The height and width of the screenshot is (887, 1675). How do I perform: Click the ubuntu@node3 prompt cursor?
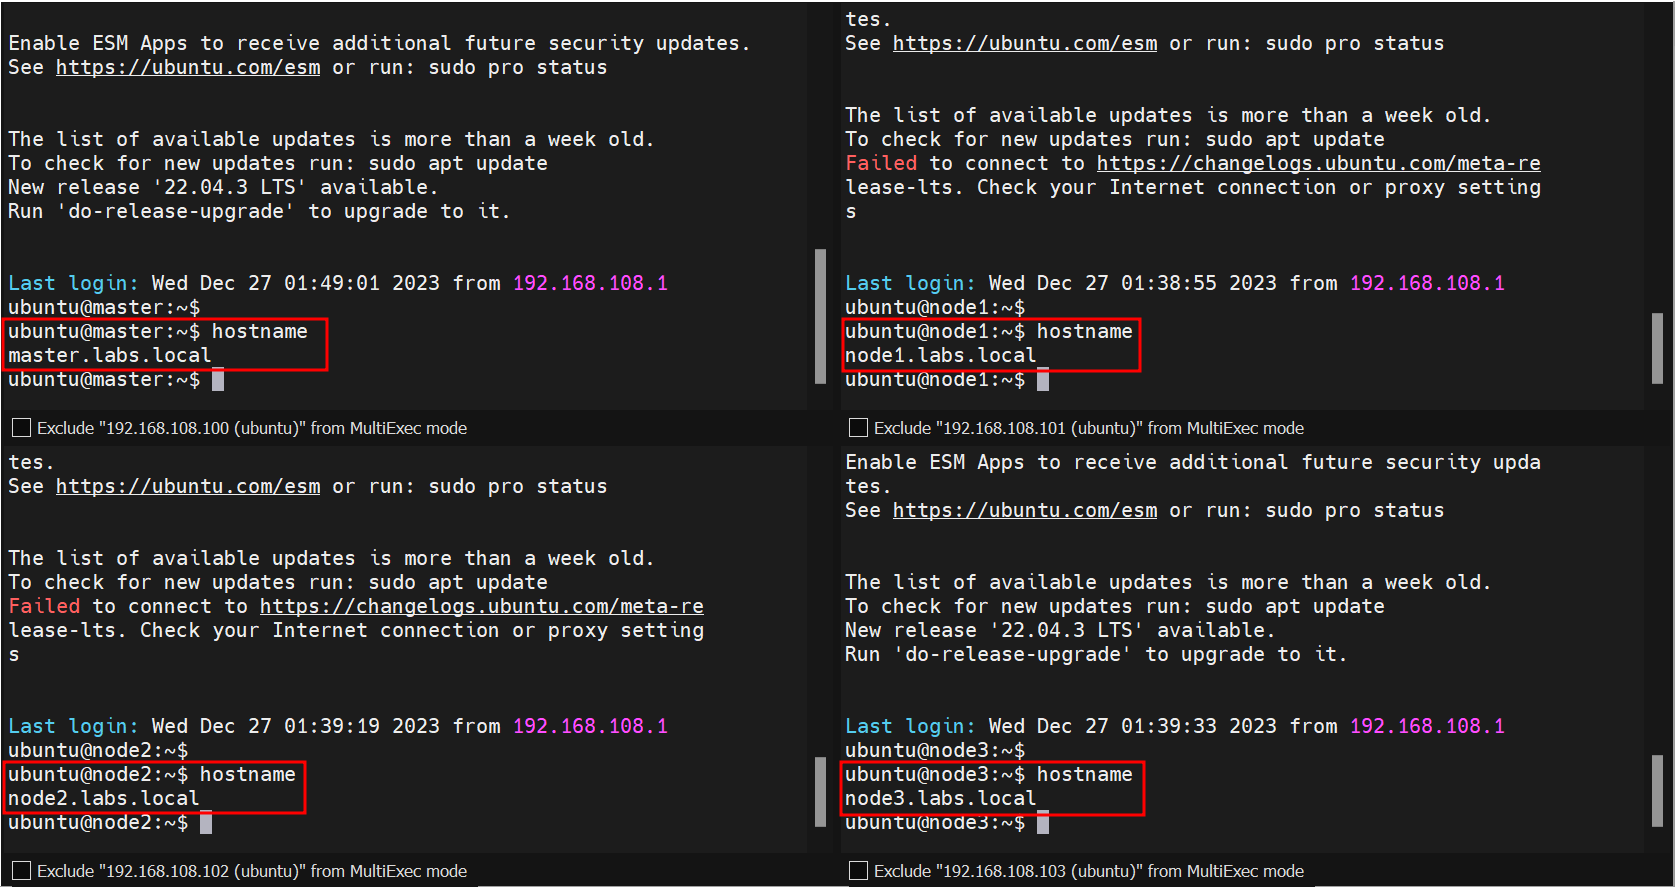point(1043,823)
